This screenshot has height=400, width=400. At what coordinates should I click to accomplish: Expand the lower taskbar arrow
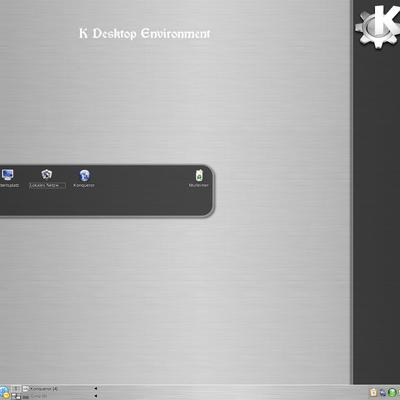[95, 396]
